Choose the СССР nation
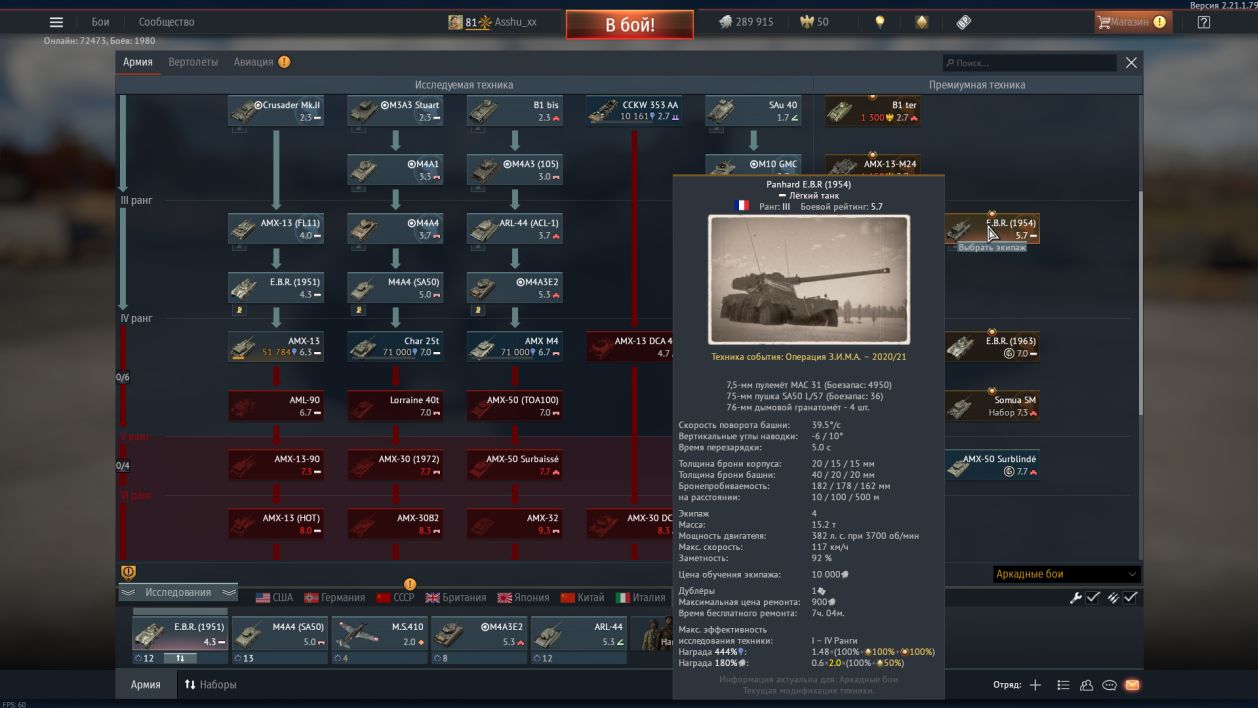The image size is (1258, 708). pyautogui.click(x=395, y=598)
